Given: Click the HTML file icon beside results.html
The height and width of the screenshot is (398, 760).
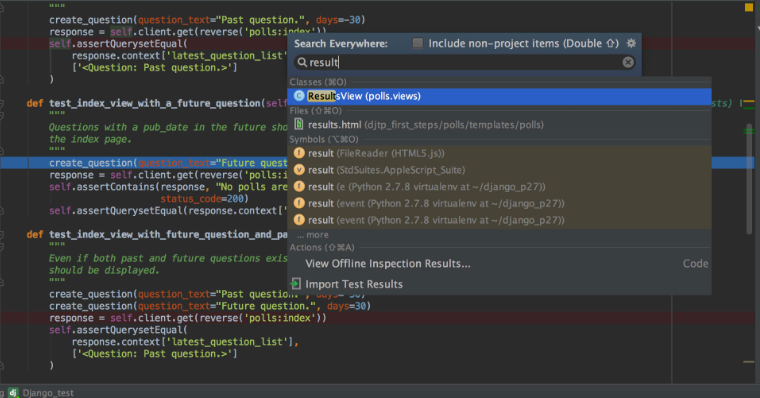Looking at the screenshot, I should pos(299,124).
